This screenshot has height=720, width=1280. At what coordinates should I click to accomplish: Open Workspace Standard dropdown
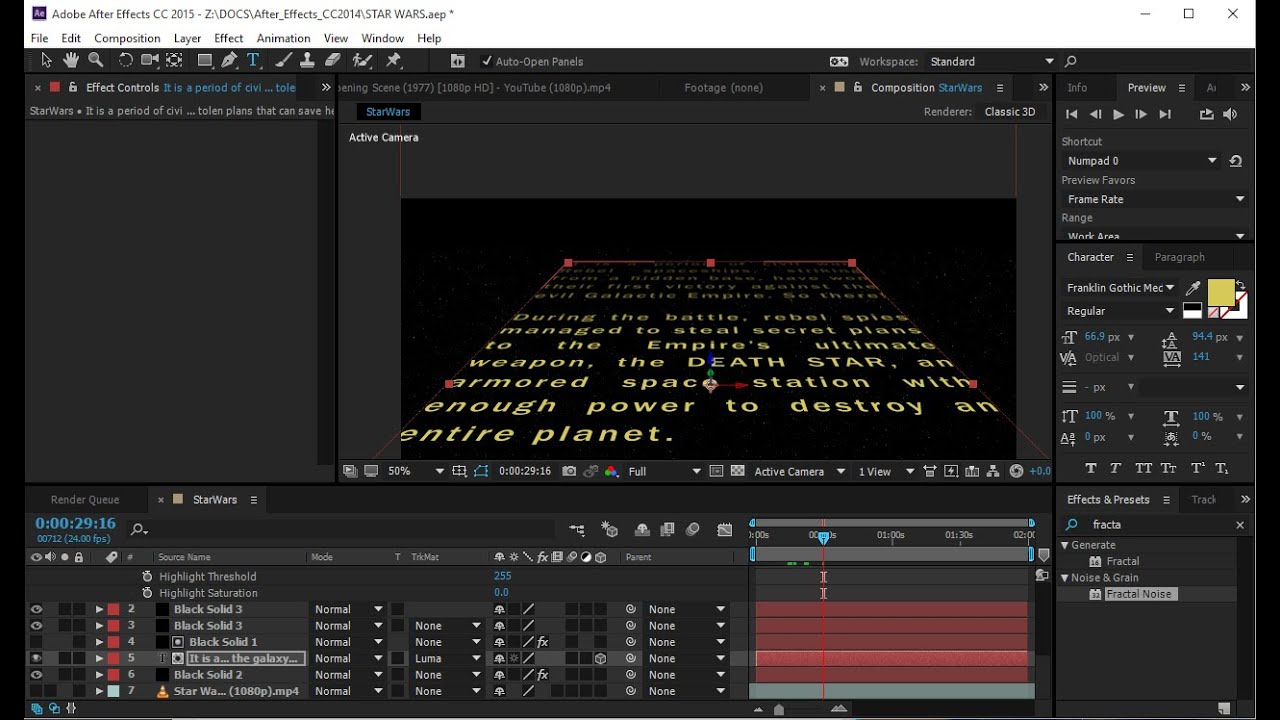coord(991,61)
